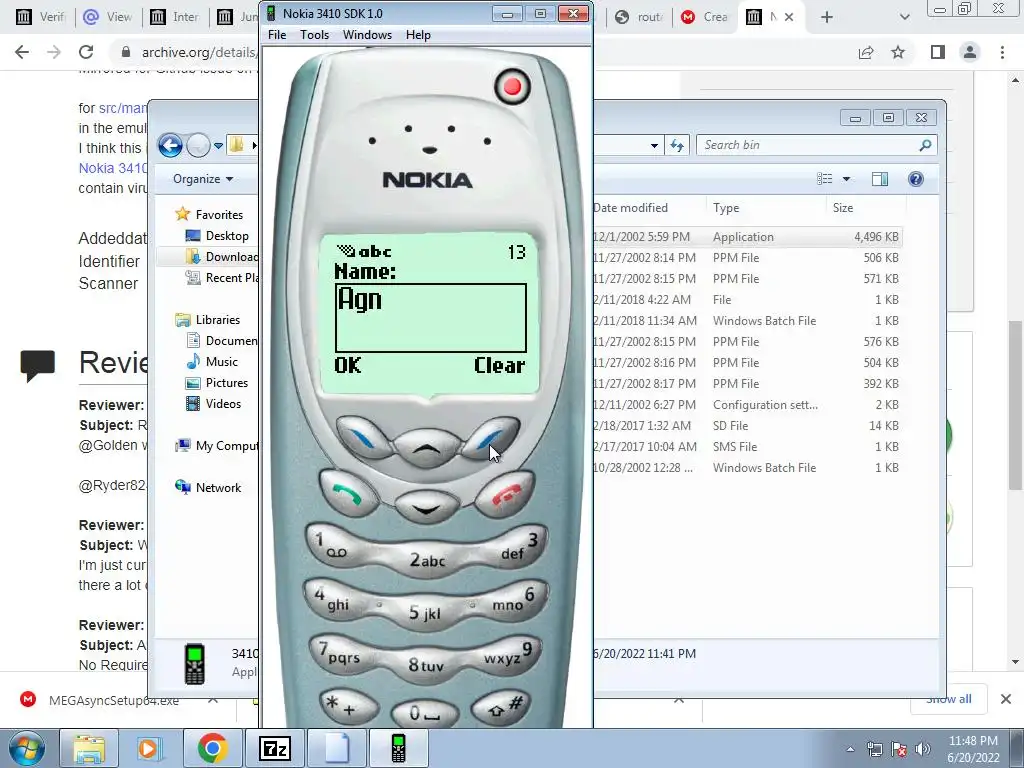Select the Configuration settings file row
Screen dimensions: 1024x768
(748, 405)
